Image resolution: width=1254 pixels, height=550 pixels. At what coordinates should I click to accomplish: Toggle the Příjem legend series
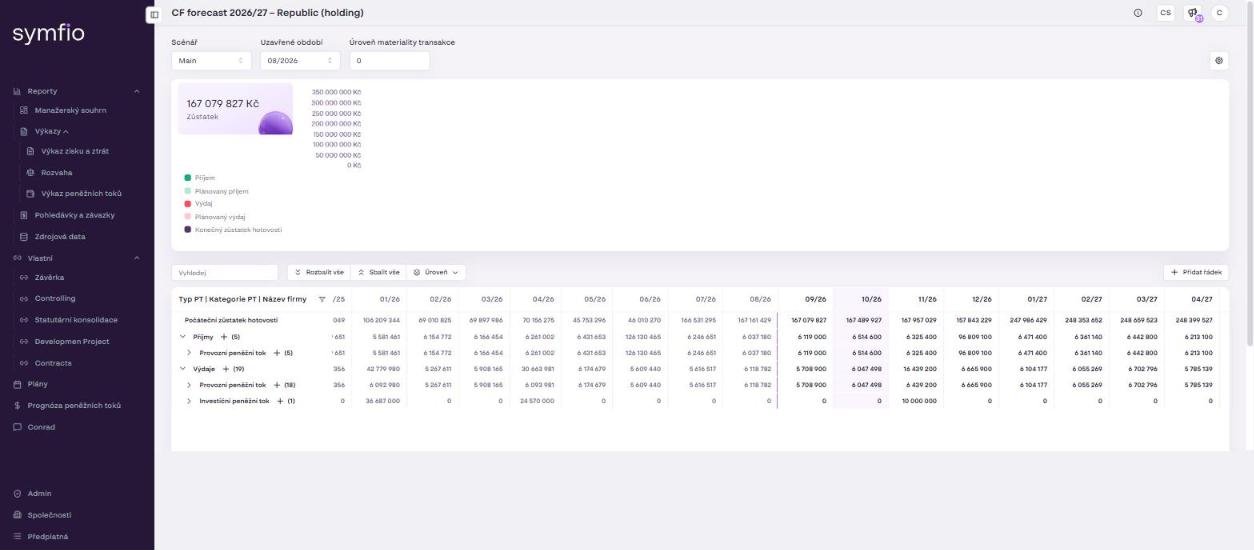200,178
